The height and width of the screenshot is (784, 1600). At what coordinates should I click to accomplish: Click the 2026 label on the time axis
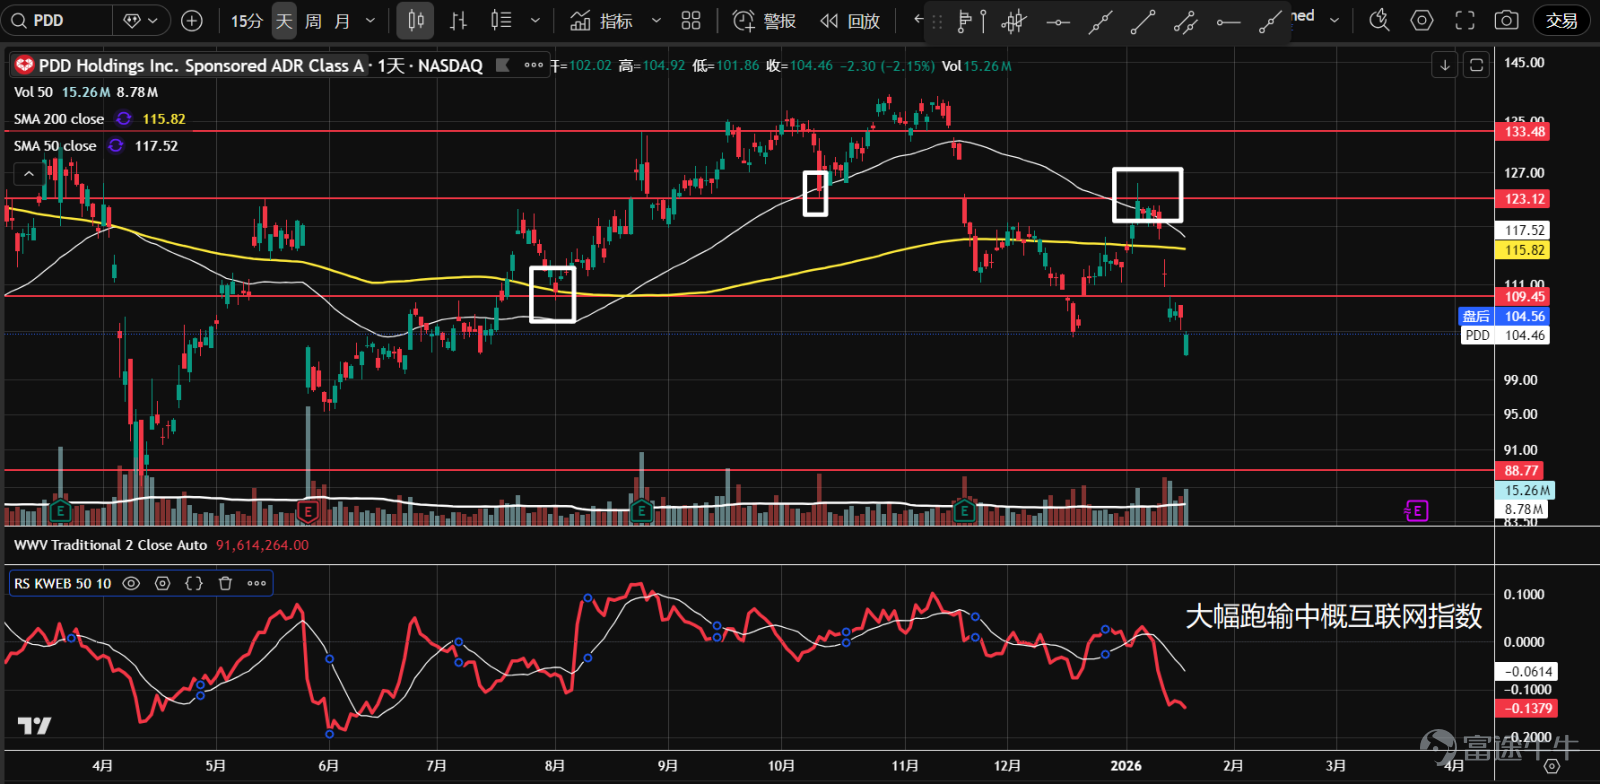point(1126,766)
